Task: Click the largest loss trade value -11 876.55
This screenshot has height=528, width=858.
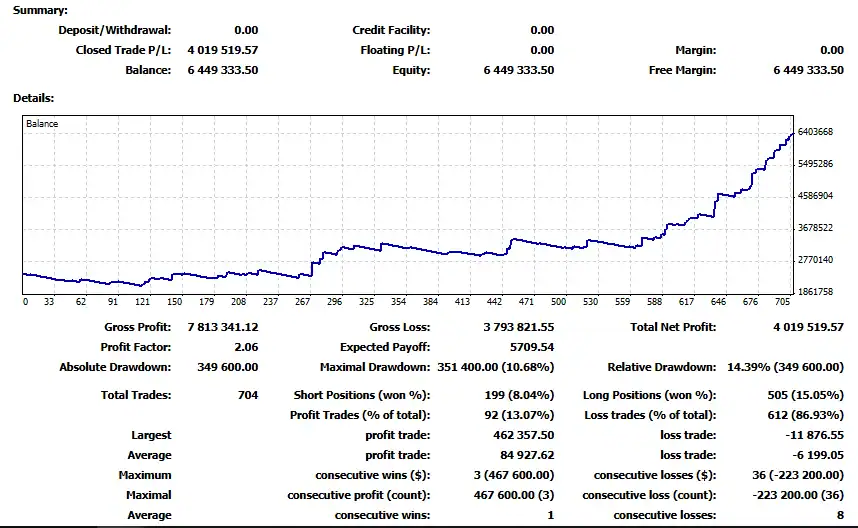Action: (x=814, y=436)
